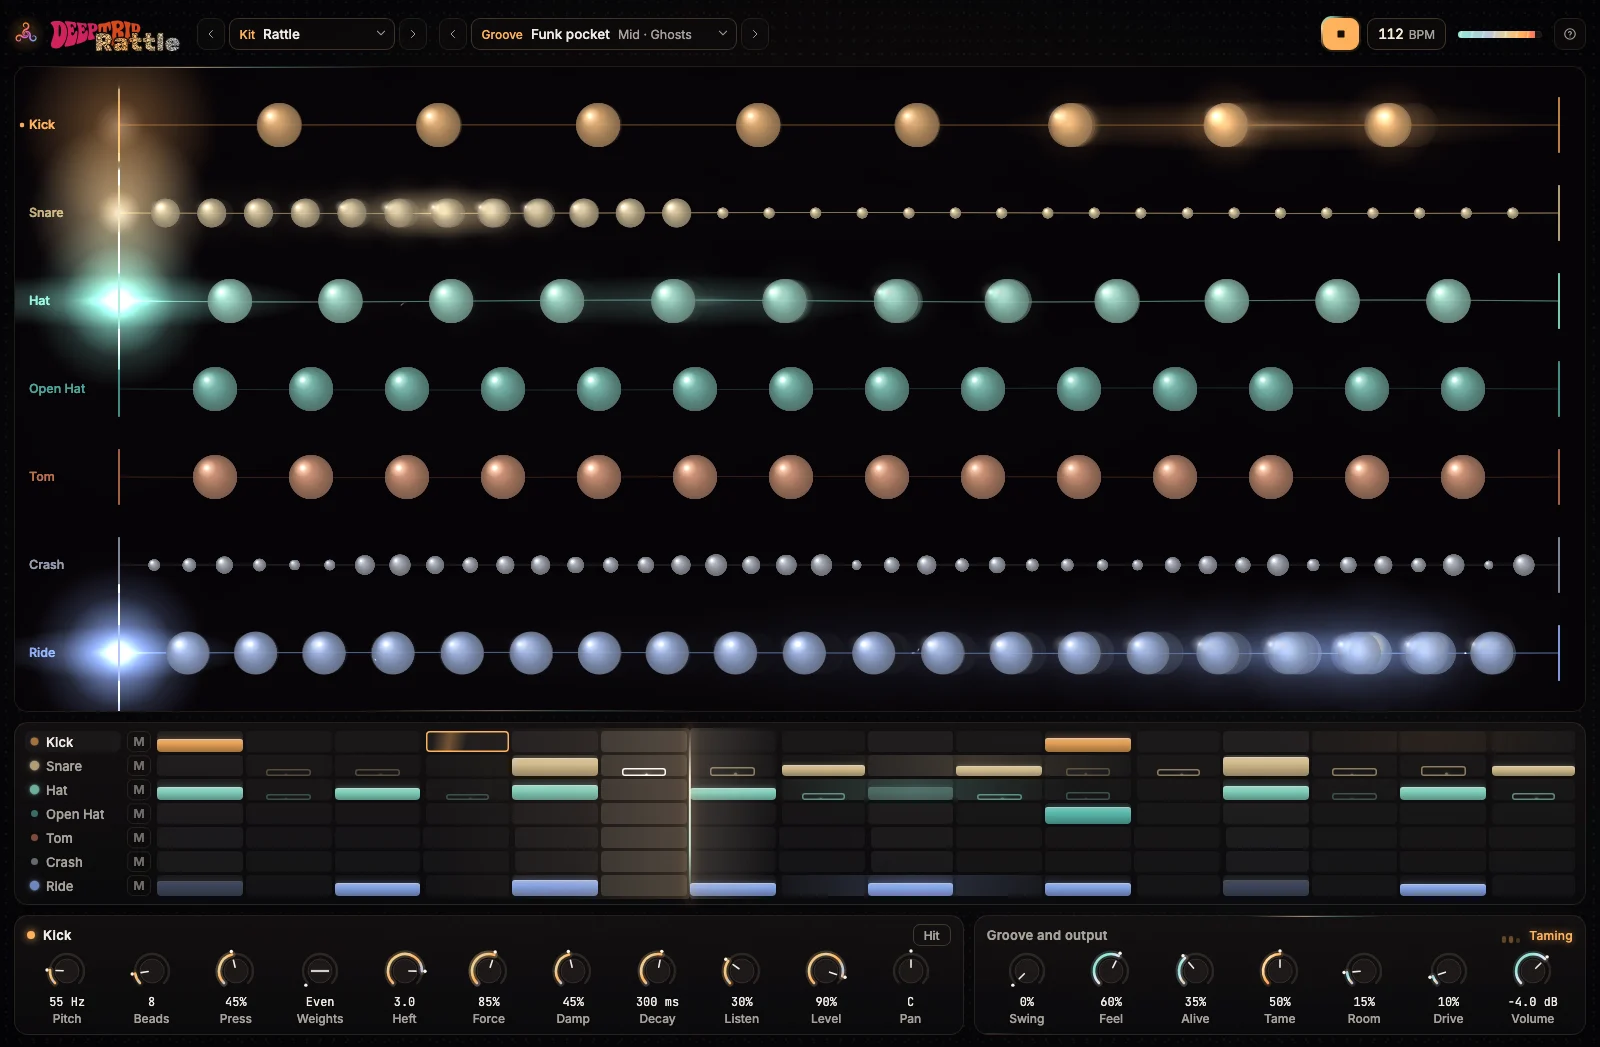Screen dimensions: 1600x1047
Task: Click the Drive knob at 10%
Action: click(1448, 970)
